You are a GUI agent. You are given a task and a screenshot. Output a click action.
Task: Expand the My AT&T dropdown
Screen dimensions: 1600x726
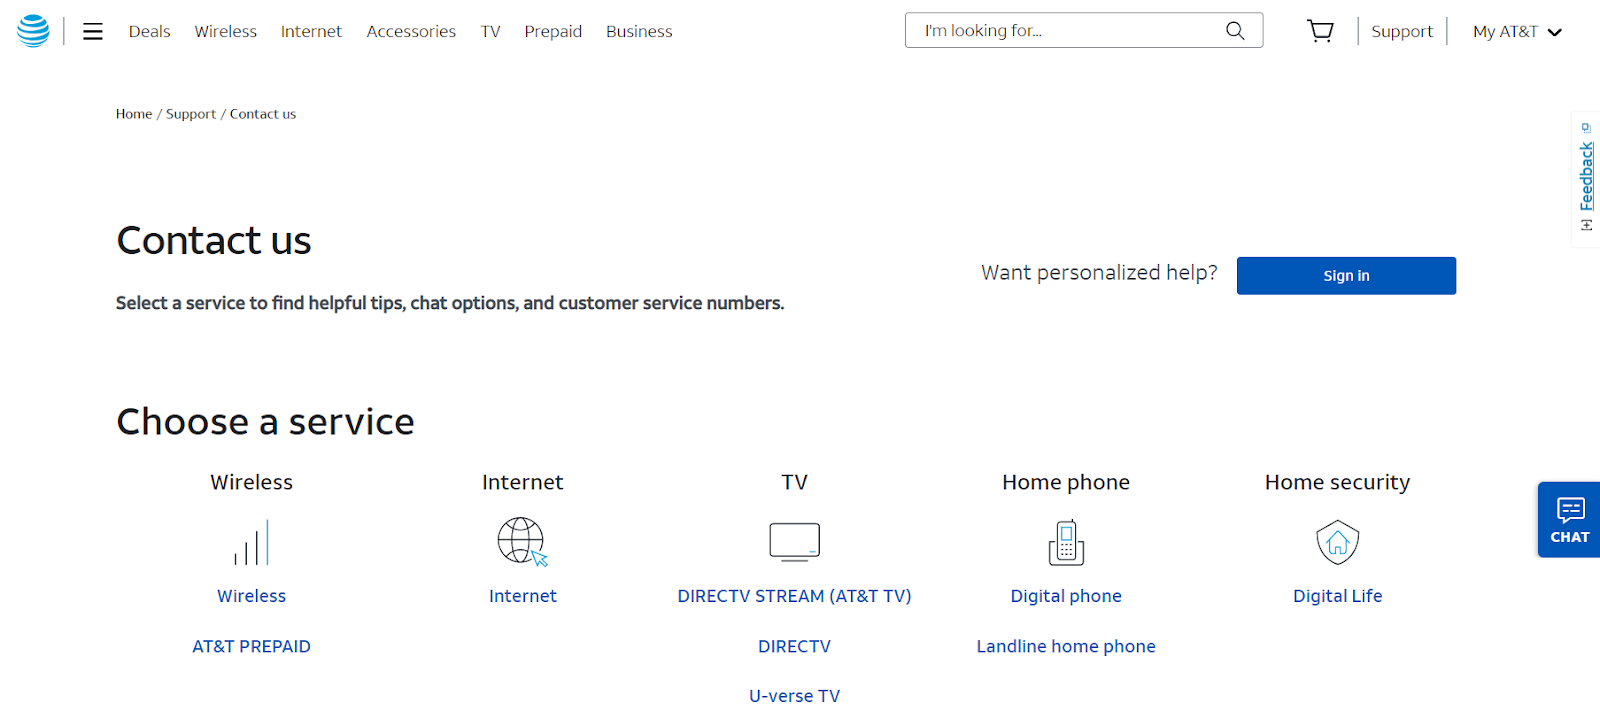pos(1517,32)
